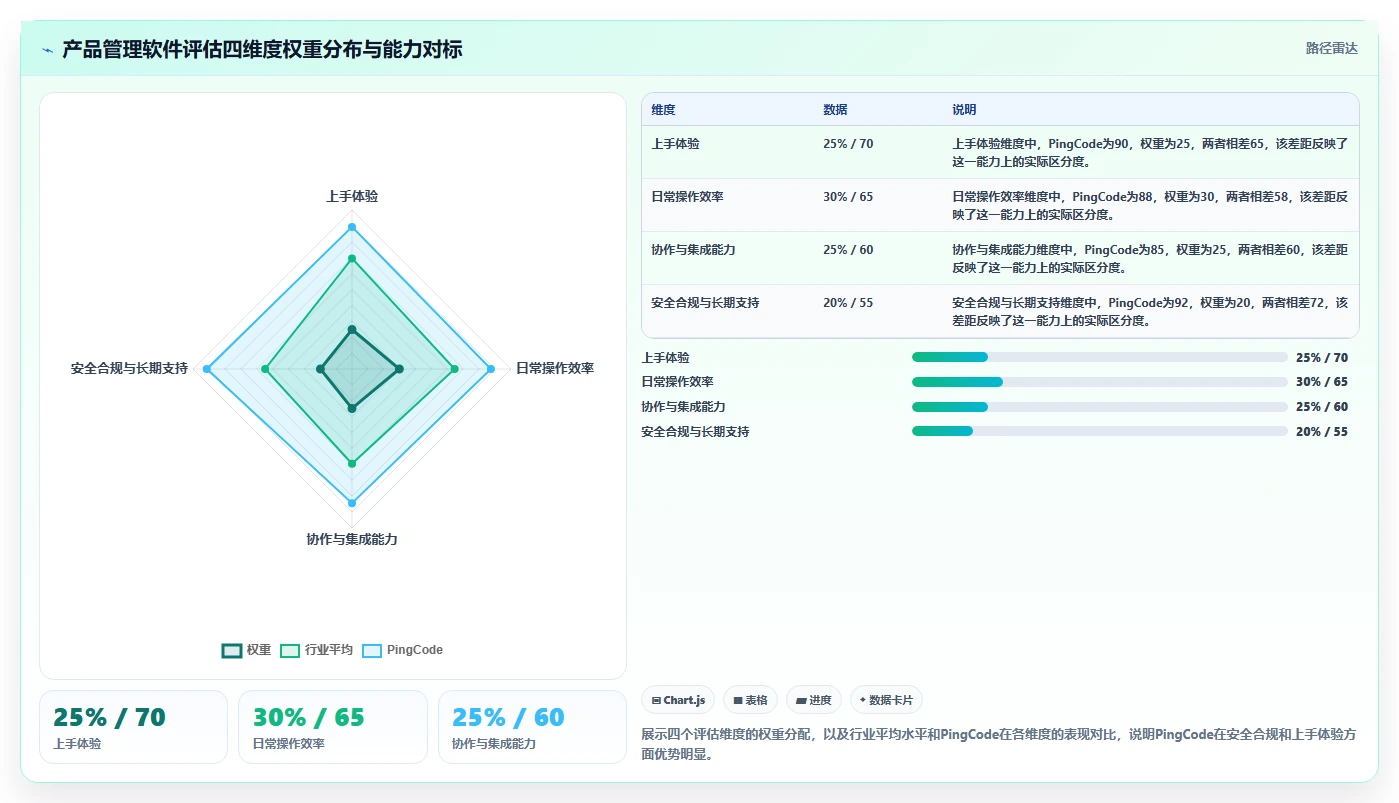Open the 30% / 65 日常操作效率 data card
1399x803 pixels.
[333, 727]
